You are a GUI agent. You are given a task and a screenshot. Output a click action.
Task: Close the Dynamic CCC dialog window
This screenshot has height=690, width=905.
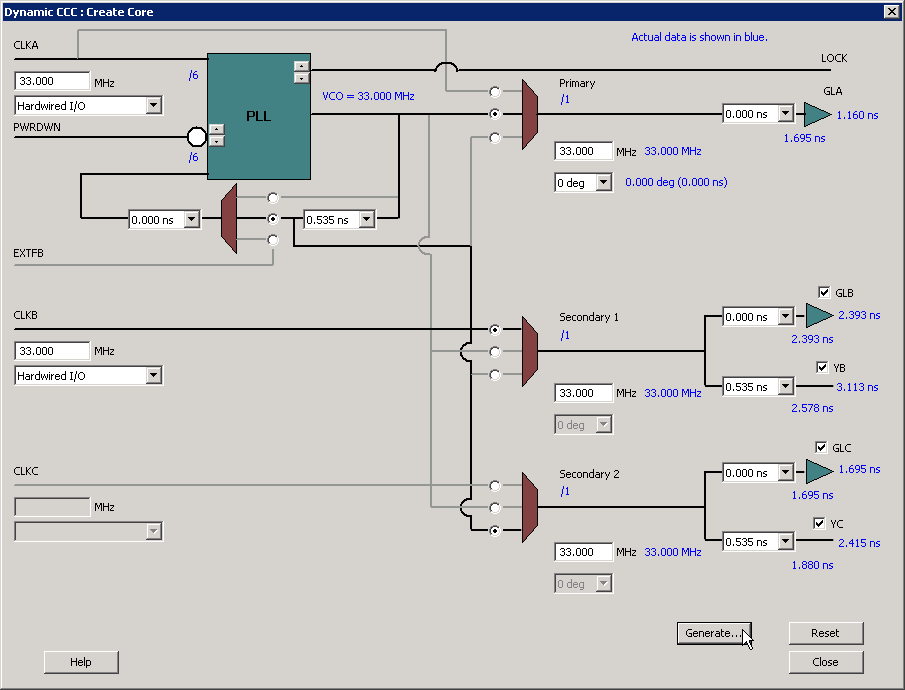[891, 12]
